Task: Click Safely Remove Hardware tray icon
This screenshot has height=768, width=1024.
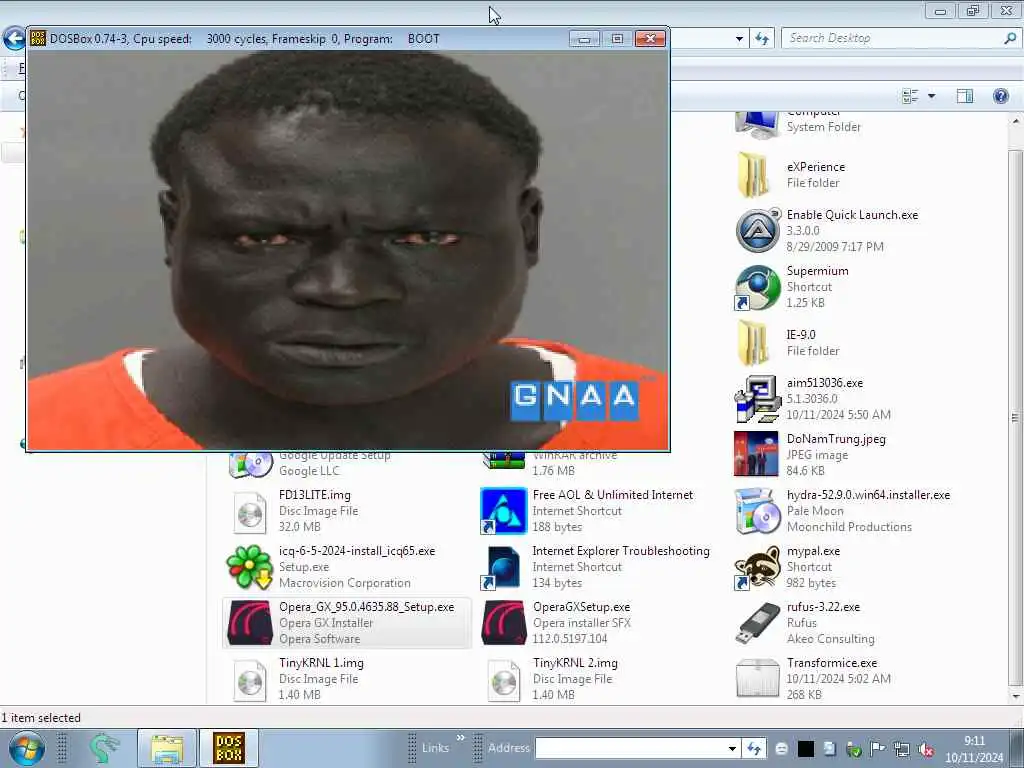Action: pos(854,749)
